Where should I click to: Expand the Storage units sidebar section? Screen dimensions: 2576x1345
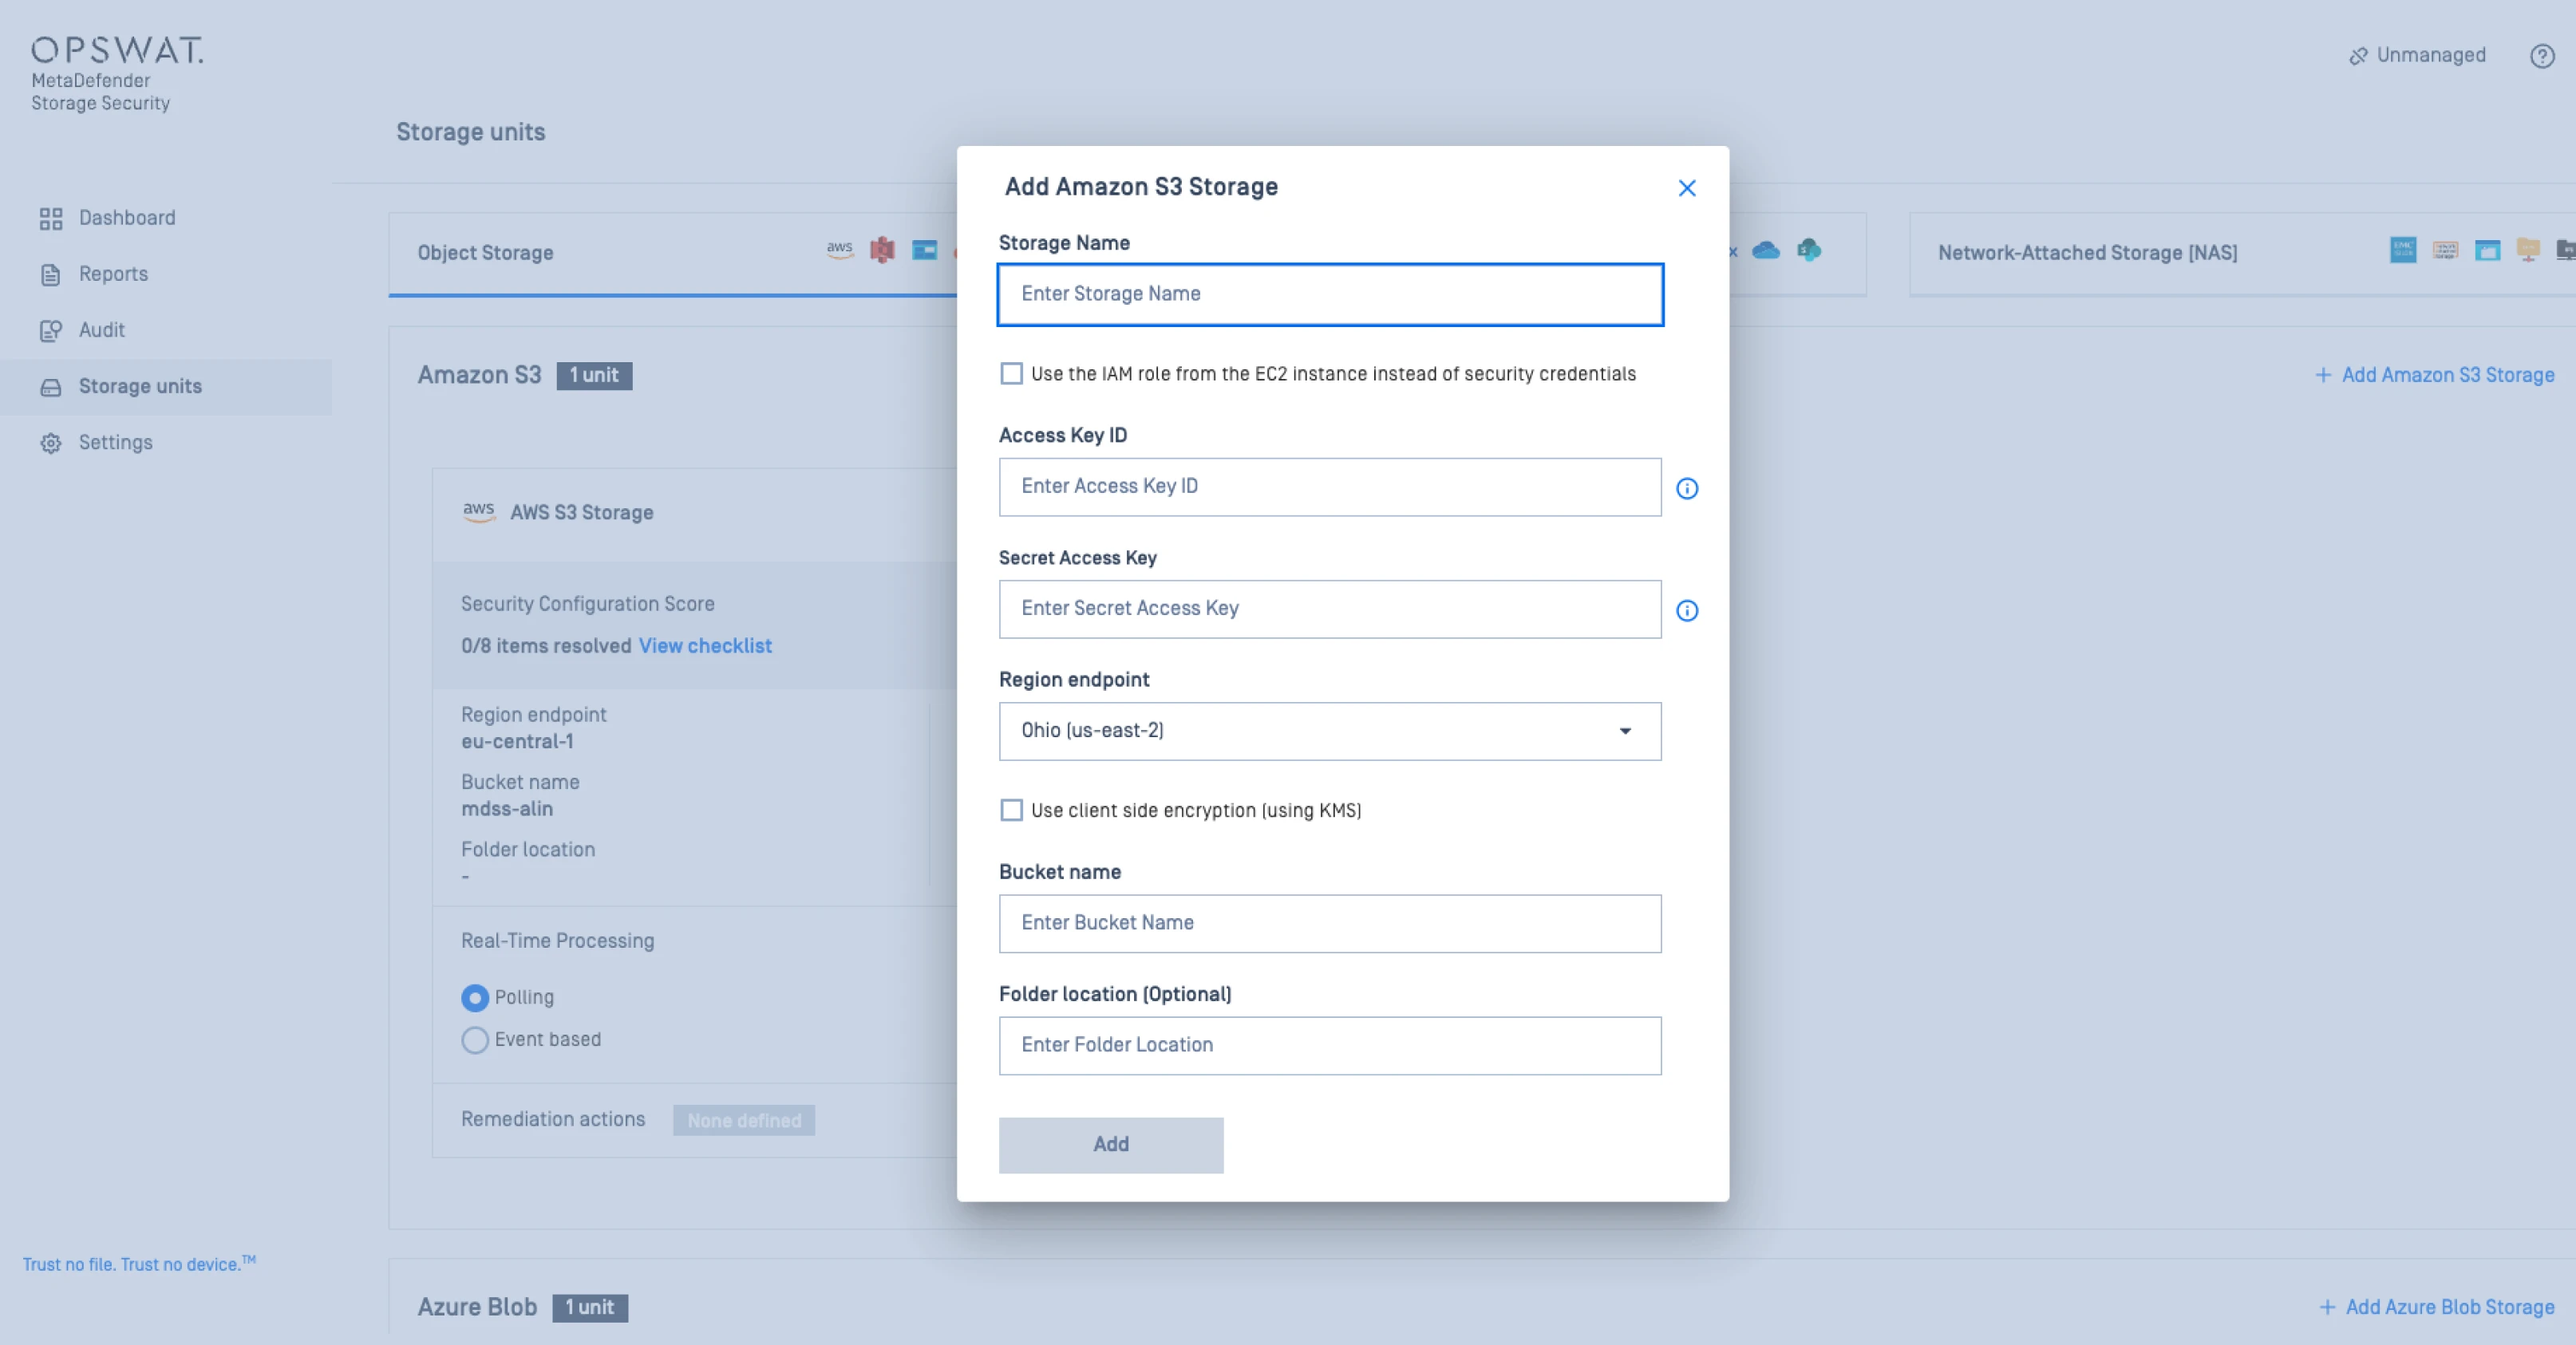coord(140,386)
